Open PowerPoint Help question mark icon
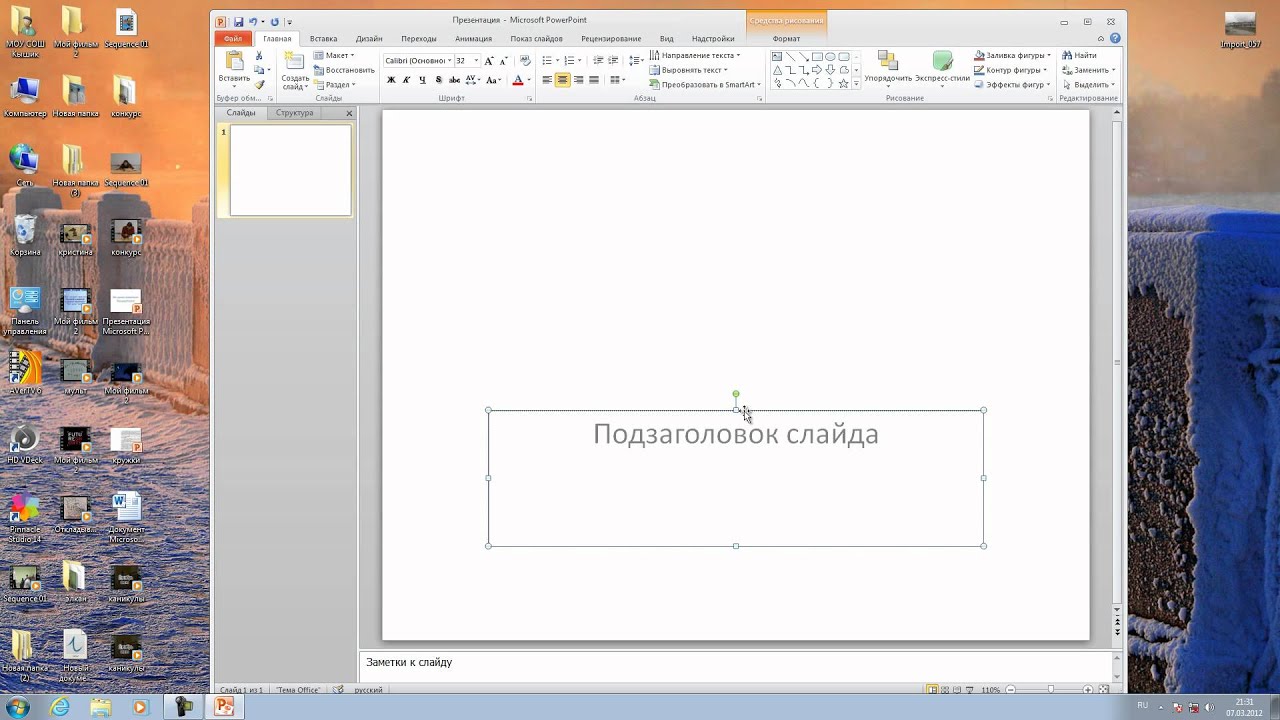1280x720 pixels. (x=1116, y=38)
